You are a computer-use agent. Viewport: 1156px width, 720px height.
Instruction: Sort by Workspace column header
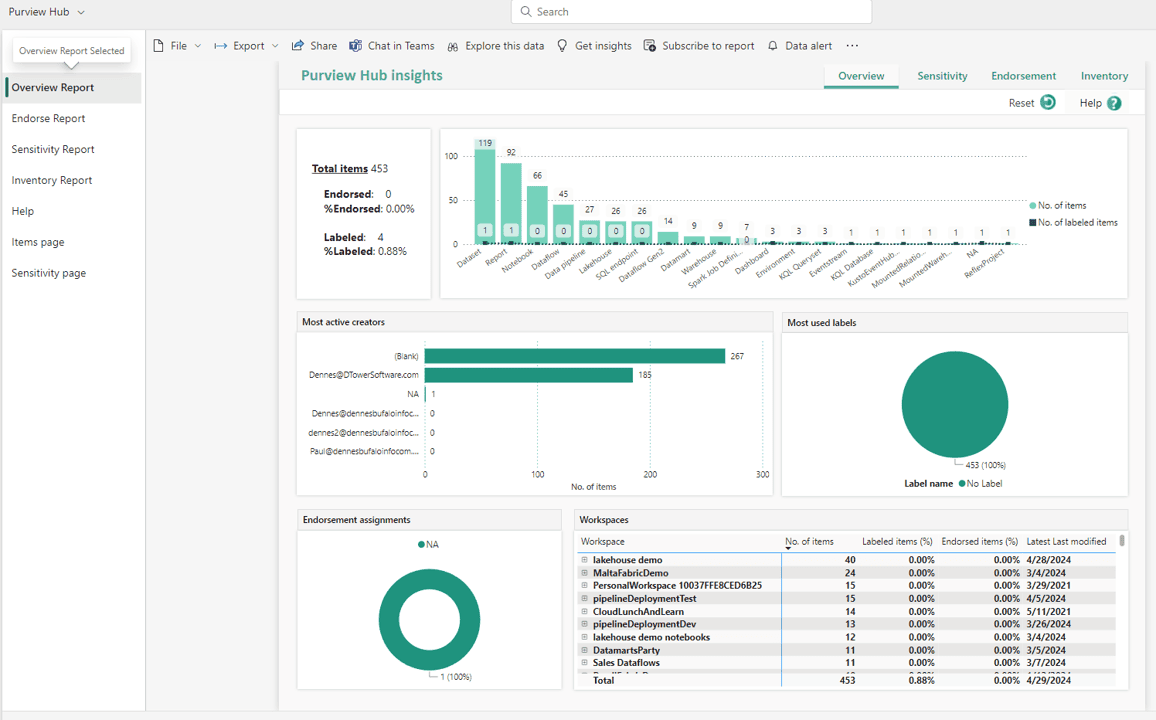(602, 542)
